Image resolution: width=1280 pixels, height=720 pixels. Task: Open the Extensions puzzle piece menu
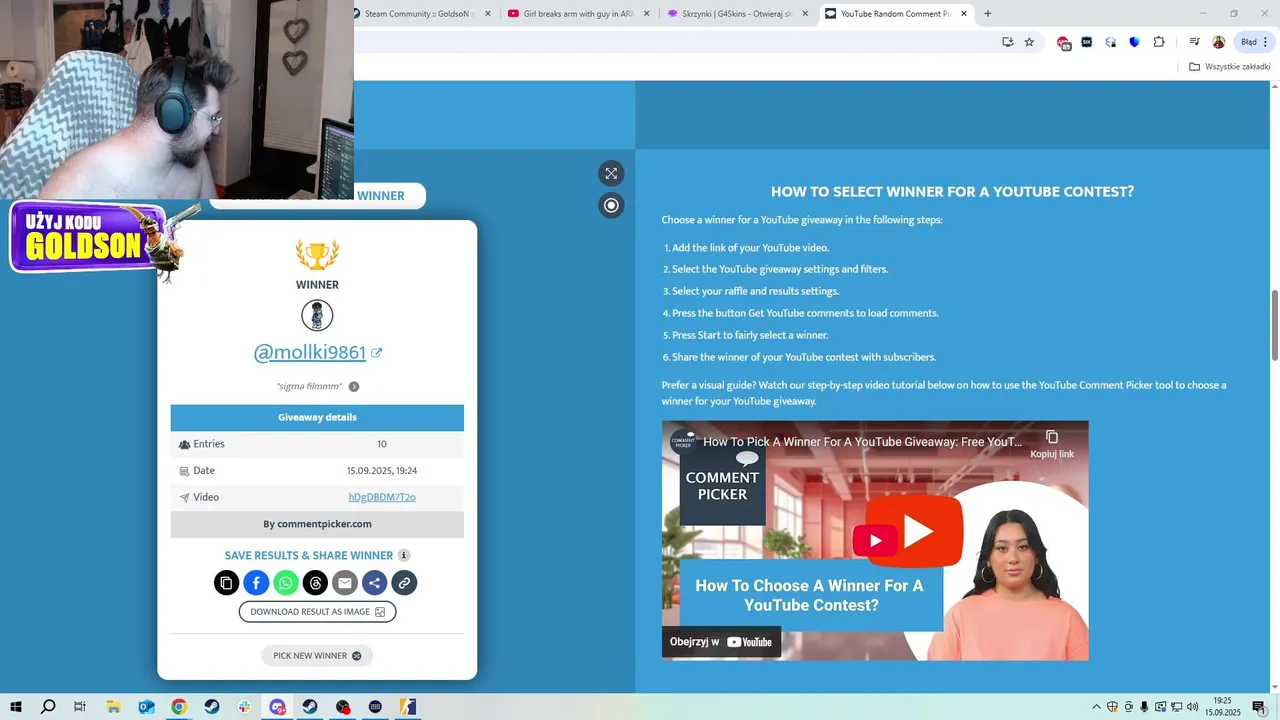(x=1159, y=42)
